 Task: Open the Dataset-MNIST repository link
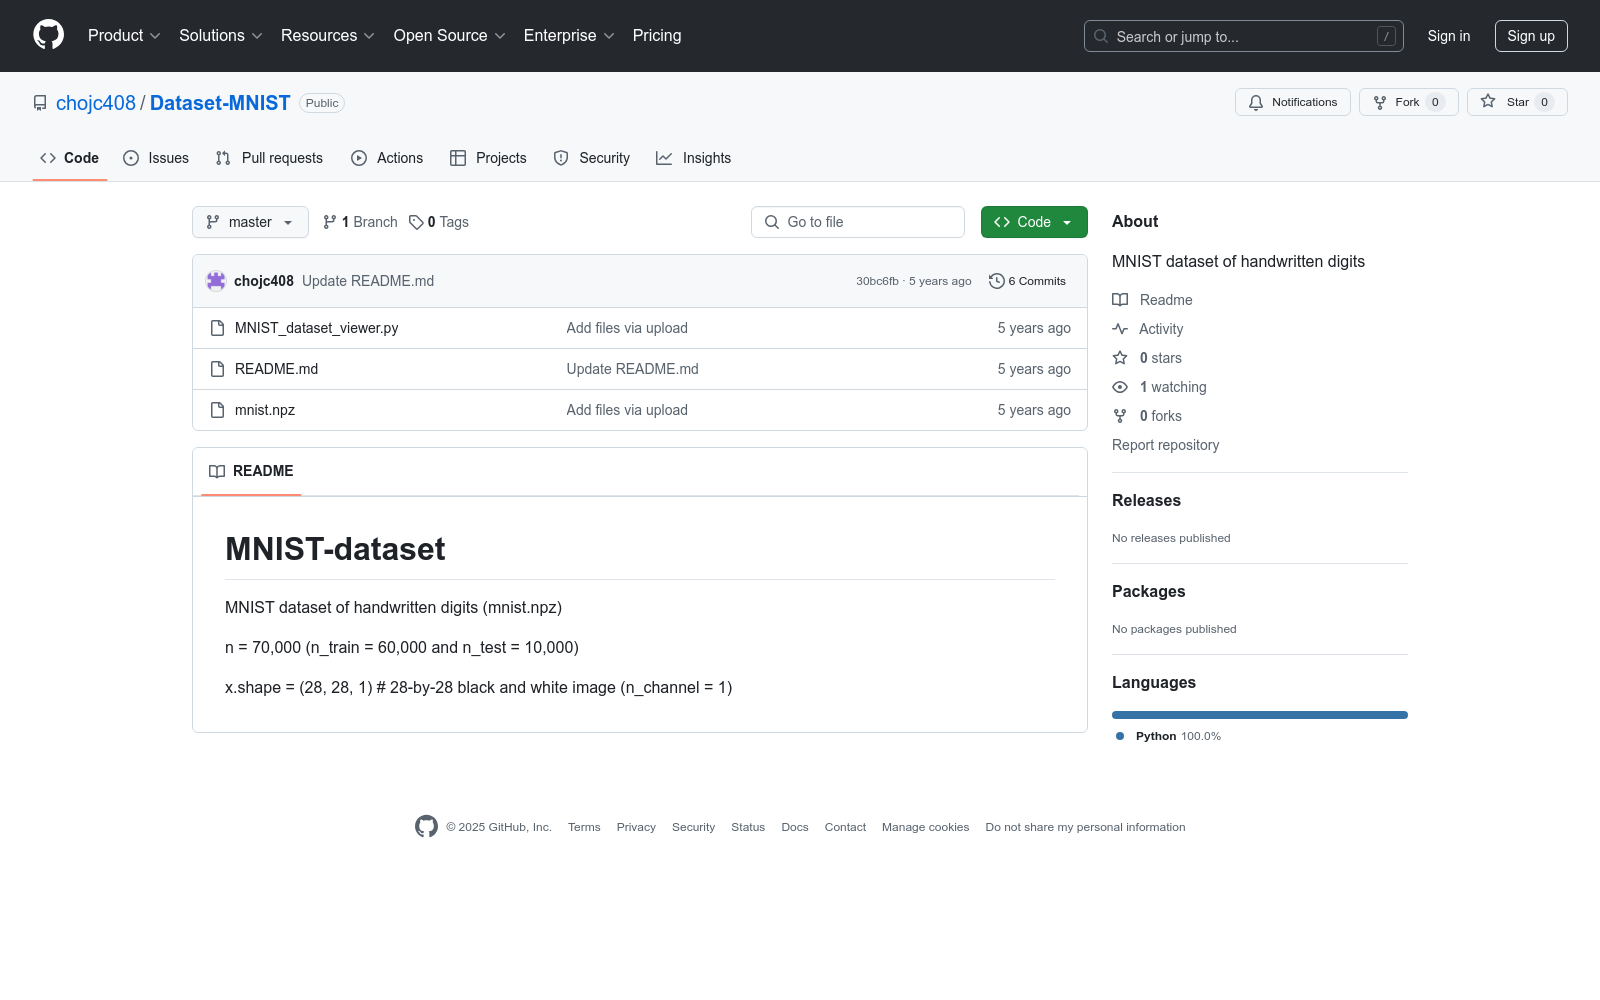coord(220,103)
